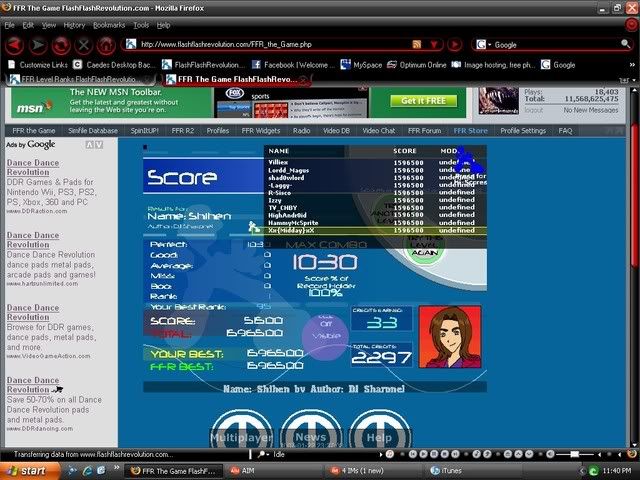Screen dimensions: 640x480
Task: Click the FFR Store navigation link
Action: click(470, 130)
